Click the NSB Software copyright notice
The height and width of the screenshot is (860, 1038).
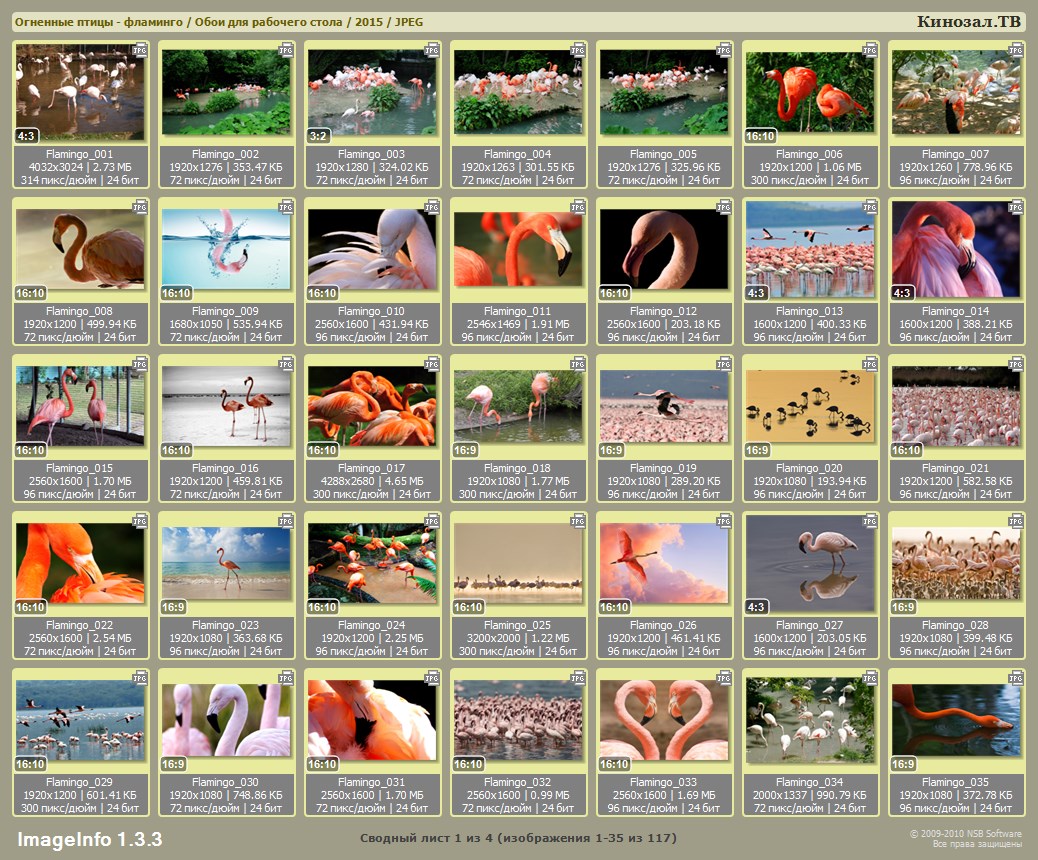(965, 838)
